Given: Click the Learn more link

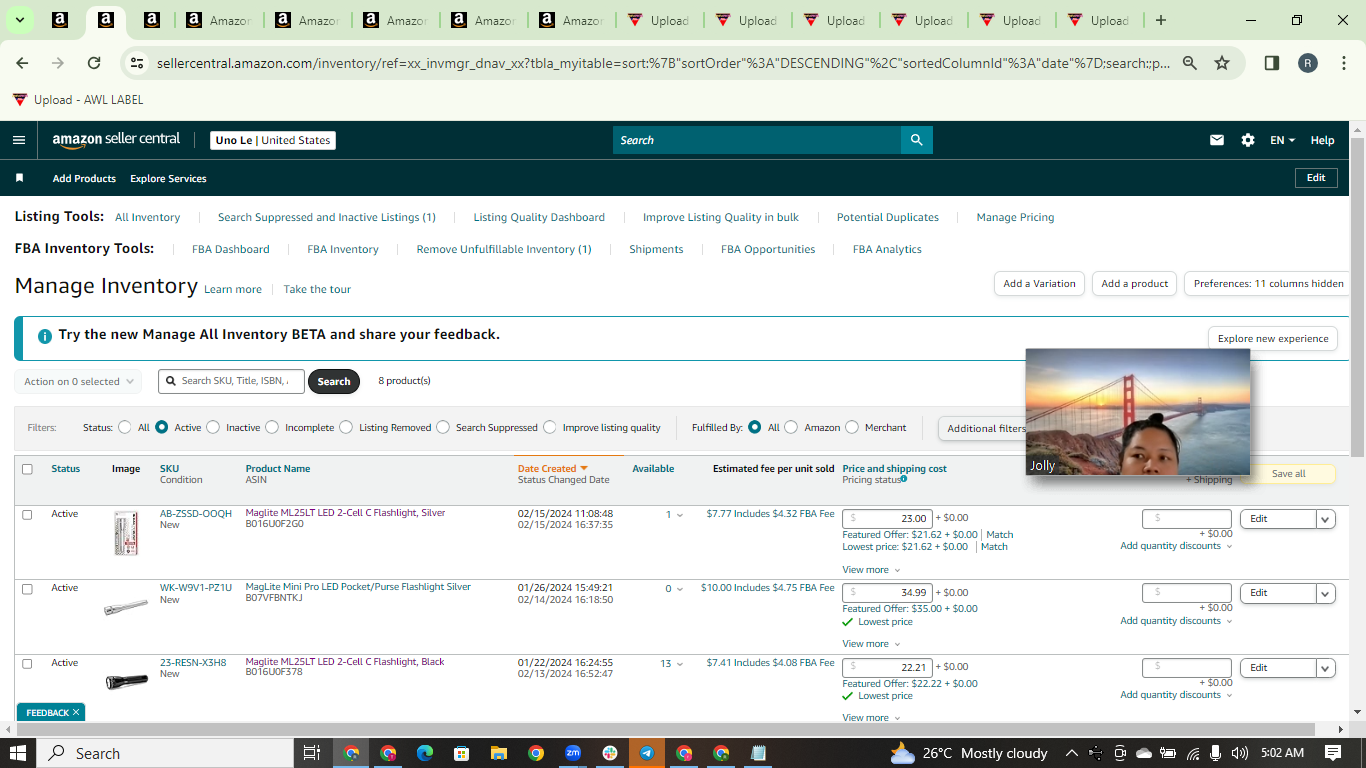Looking at the screenshot, I should (x=233, y=289).
